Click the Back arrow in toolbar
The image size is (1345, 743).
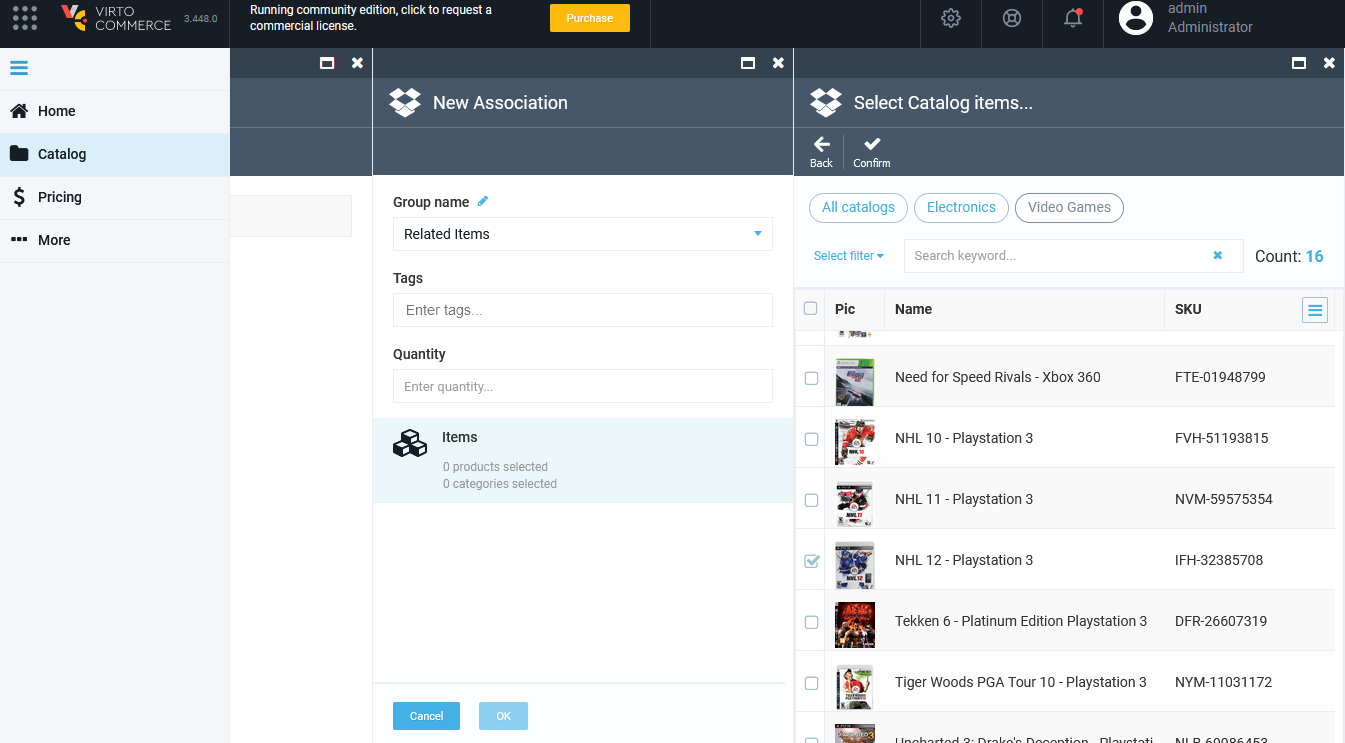pos(821,152)
